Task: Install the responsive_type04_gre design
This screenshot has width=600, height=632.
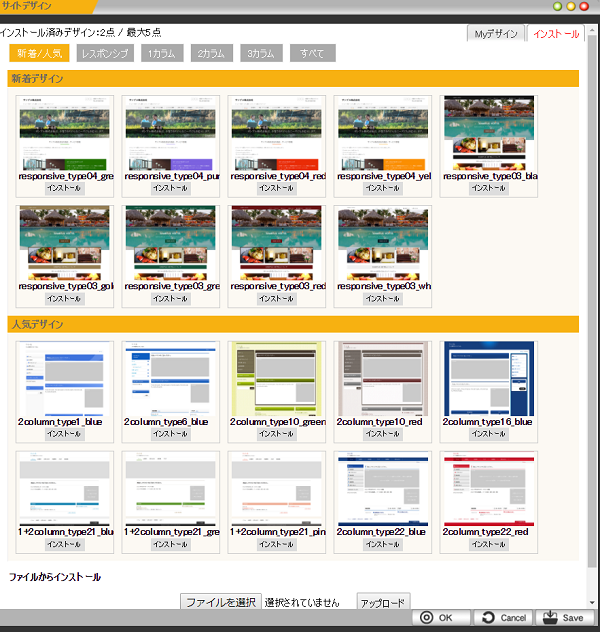Action: pyautogui.click(x=64, y=188)
